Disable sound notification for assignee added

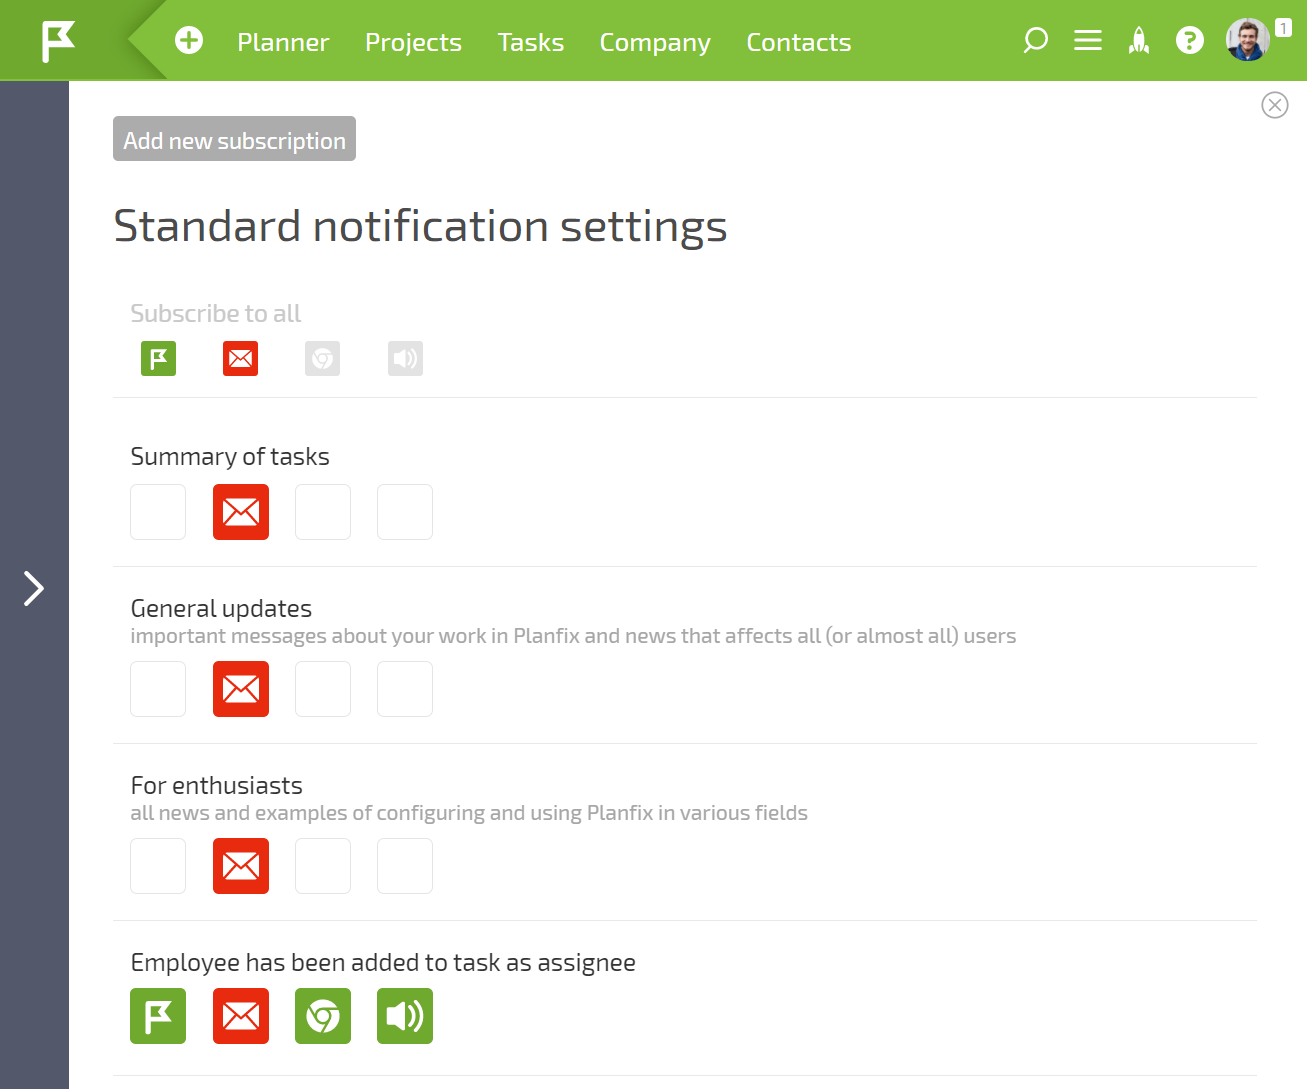click(405, 1016)
